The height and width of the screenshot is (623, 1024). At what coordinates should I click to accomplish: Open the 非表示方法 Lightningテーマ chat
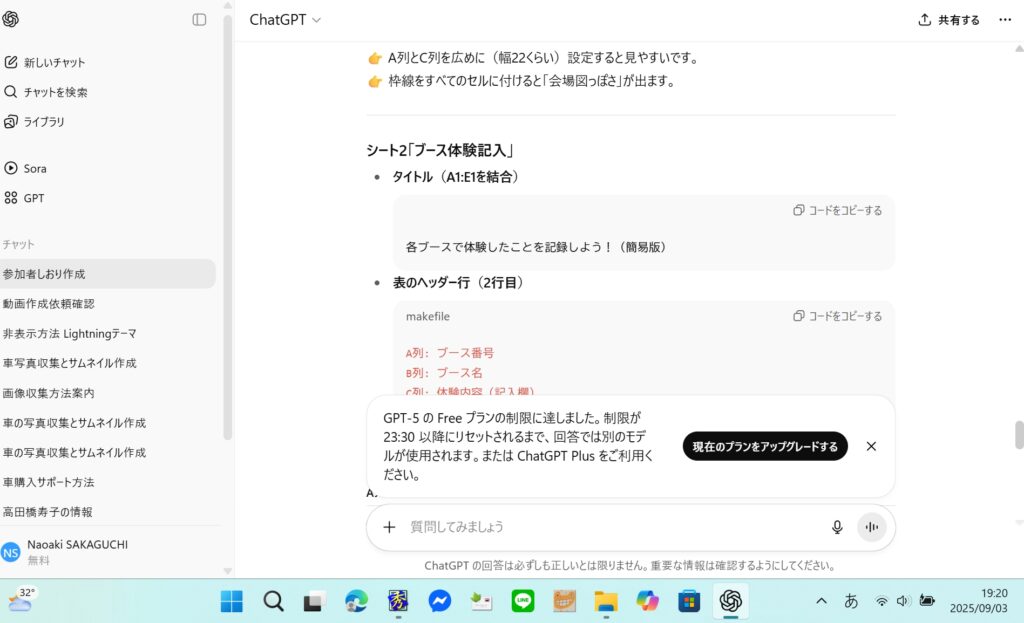coord(69,334)
